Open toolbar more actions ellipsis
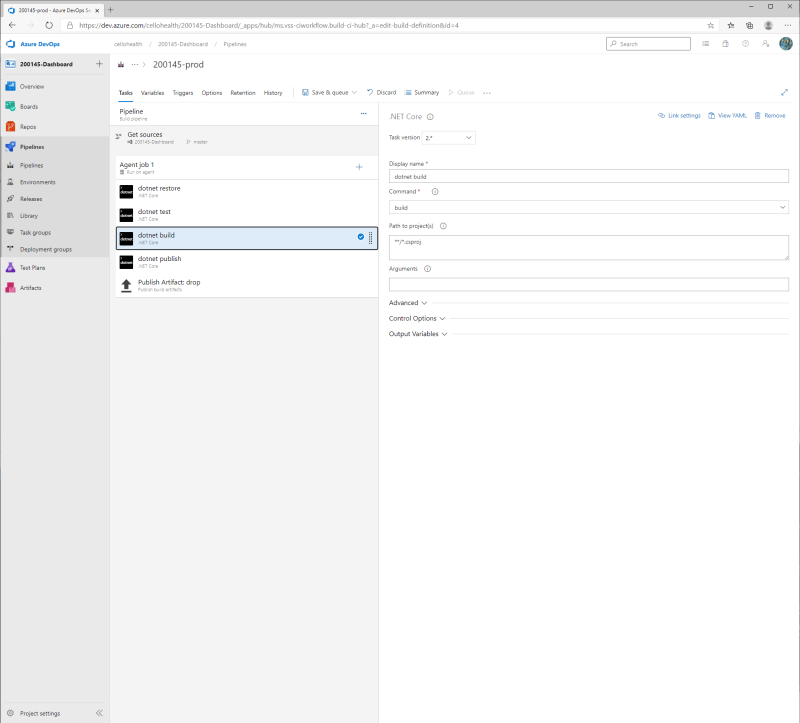Viewport: 800px width, 723px height. [x=487, y=93]
